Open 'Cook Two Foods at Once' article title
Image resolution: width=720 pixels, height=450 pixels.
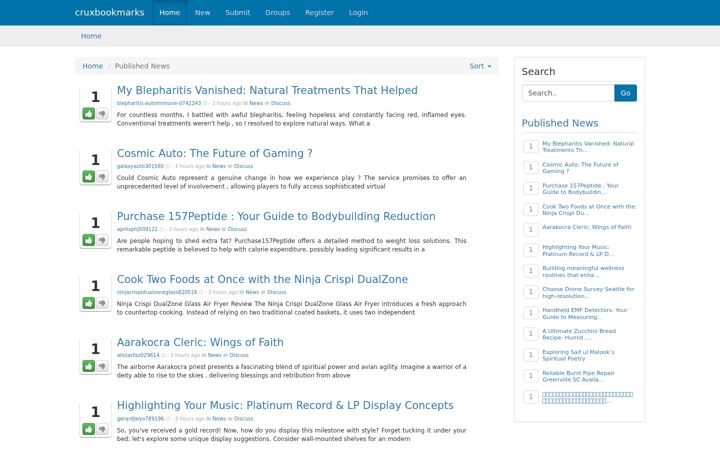(x=262, y=279)
